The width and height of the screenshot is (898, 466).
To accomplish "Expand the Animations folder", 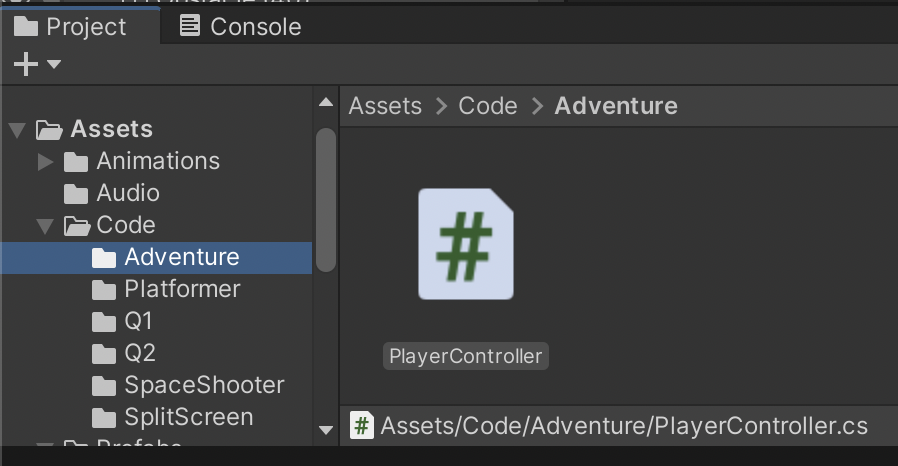I will (x=45, y=162).
